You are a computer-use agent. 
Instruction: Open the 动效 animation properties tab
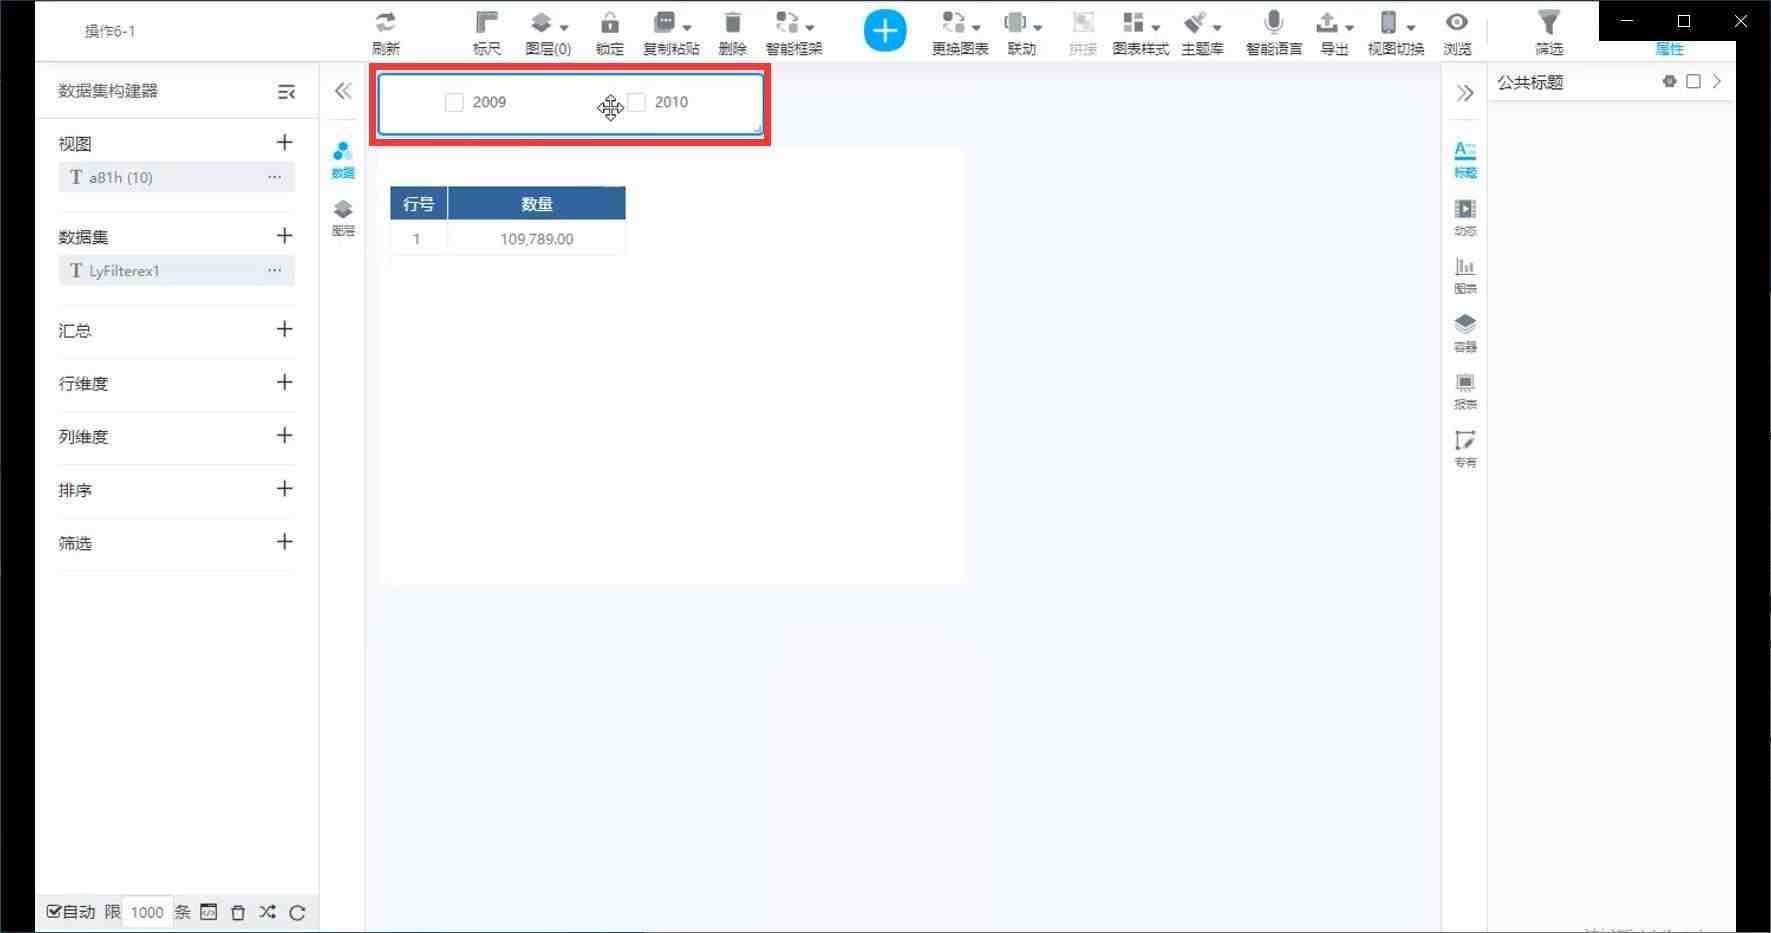[x=1465, y=218]
